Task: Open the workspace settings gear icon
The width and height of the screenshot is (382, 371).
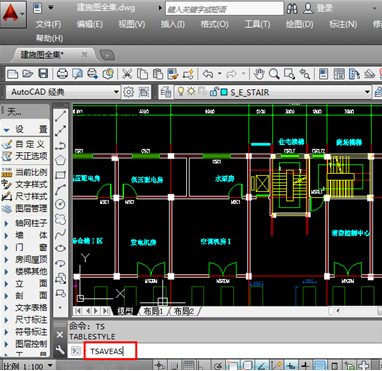Action: 128,92
